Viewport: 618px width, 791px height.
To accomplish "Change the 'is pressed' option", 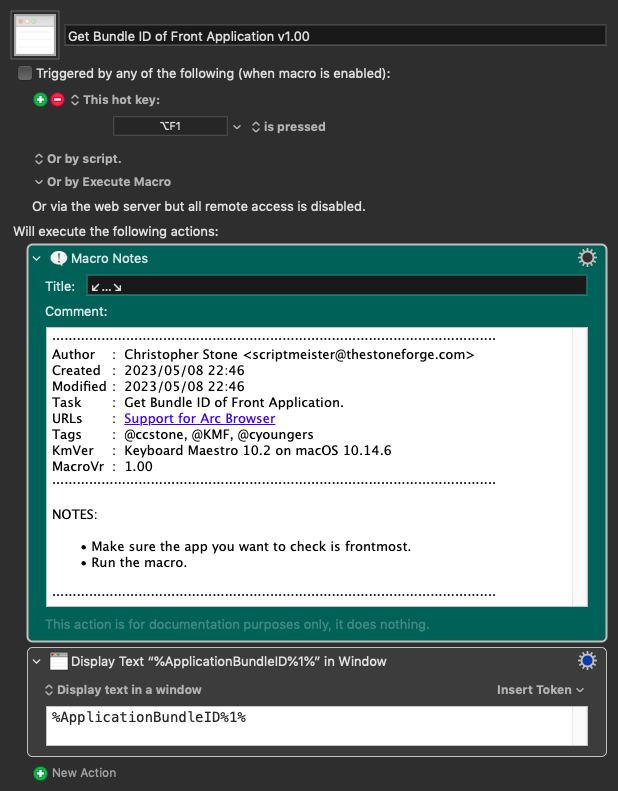I will [x=288, y=127].
